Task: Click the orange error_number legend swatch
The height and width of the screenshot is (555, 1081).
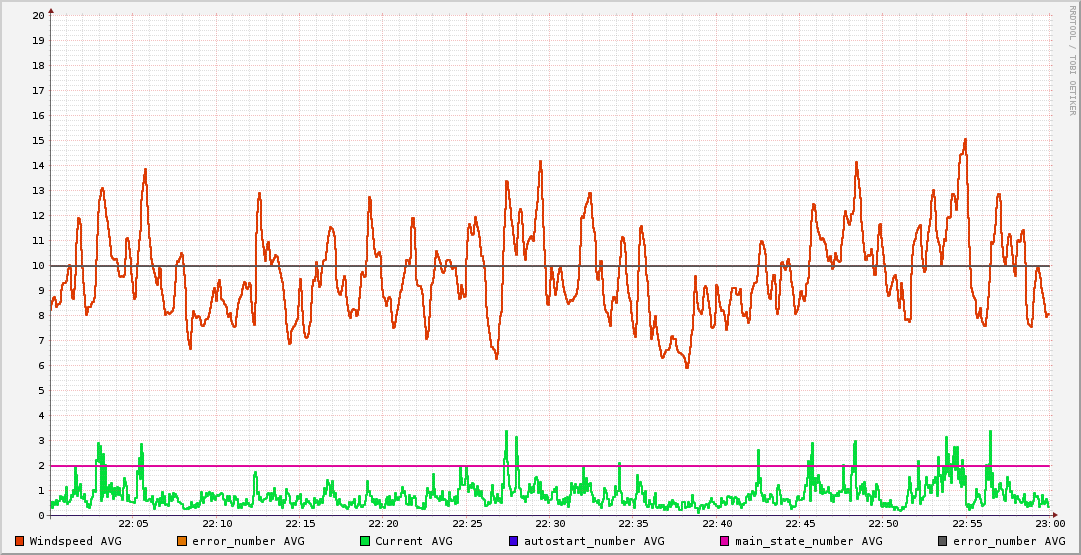Action: click(x=181, y=541)
